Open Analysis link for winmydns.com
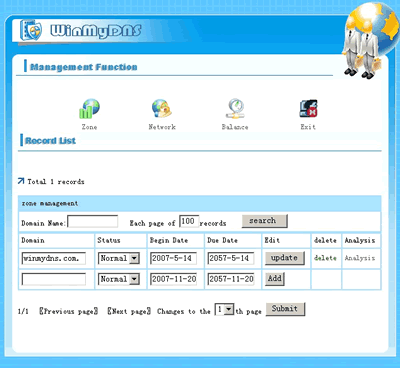Viewport: 400px width, 368px height. pos(360,258)
